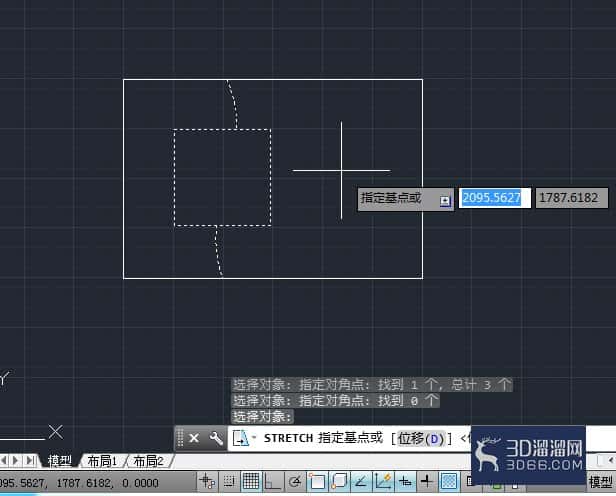Click the bare 选择对象: history line

coord(262,416)
